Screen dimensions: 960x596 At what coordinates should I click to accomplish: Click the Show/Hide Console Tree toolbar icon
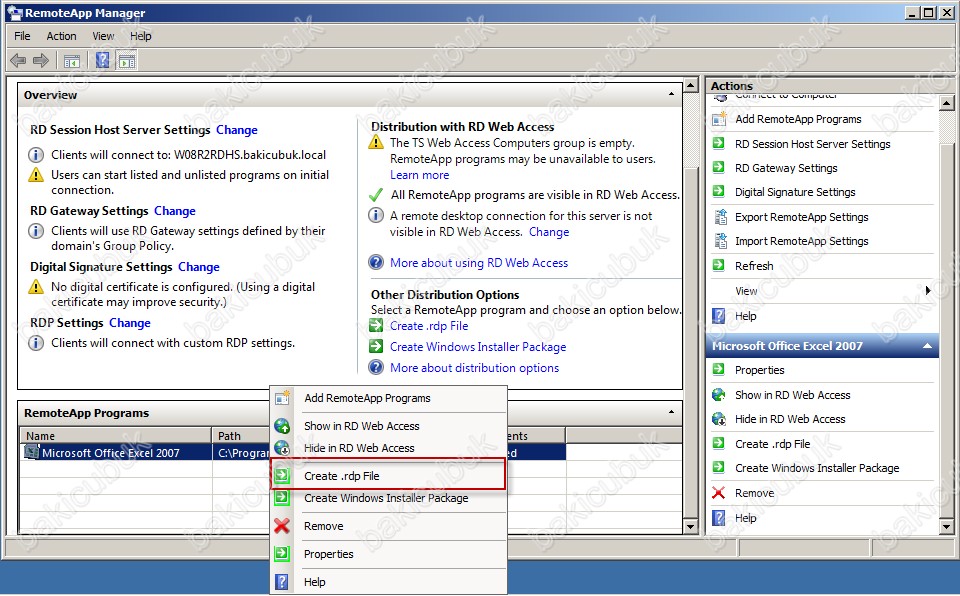point(72,61)
